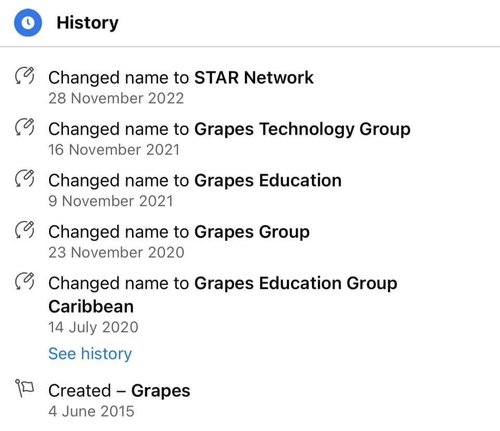Image resolution: width=500 pixels, height=431 pixels.
Task: Click the date 9 November 2021
Action: pyautogui.click(x=111, y=201)
